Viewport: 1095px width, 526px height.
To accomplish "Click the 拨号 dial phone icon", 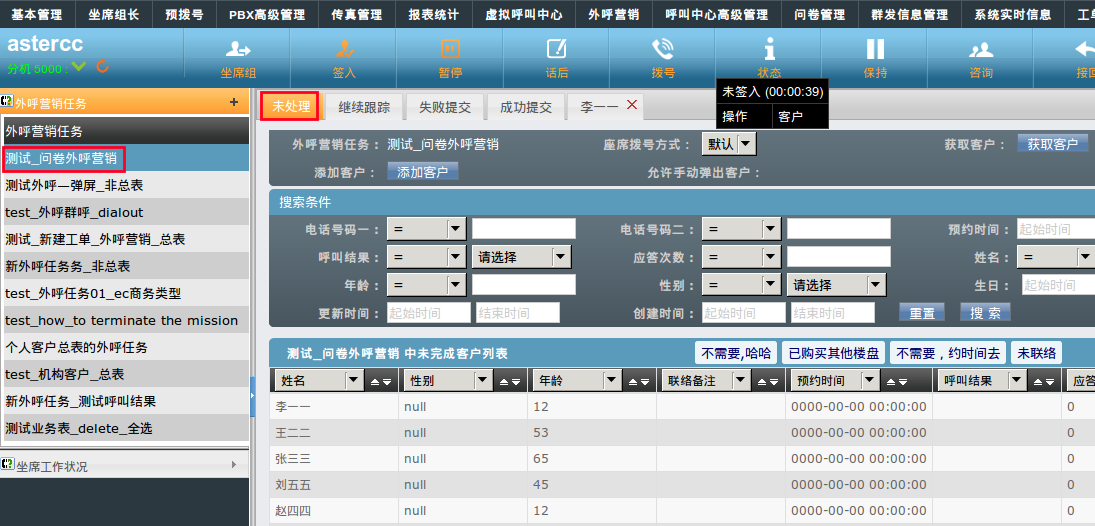I will (x=663, y=49).
